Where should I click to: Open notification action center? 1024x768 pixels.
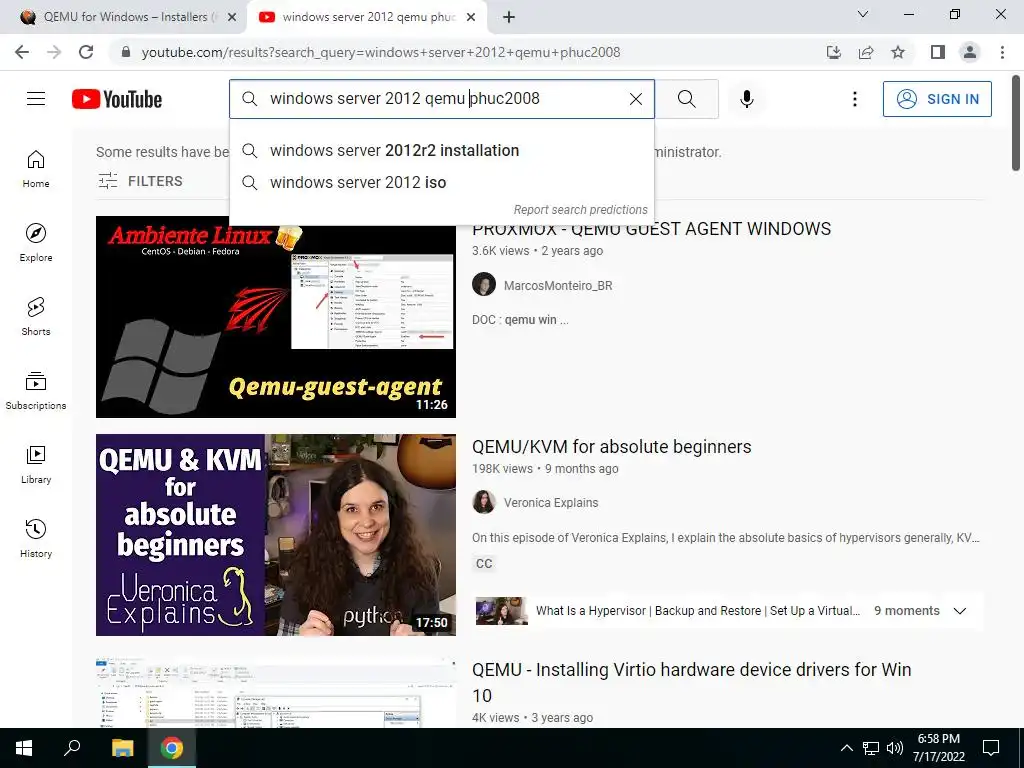point(991,748)
